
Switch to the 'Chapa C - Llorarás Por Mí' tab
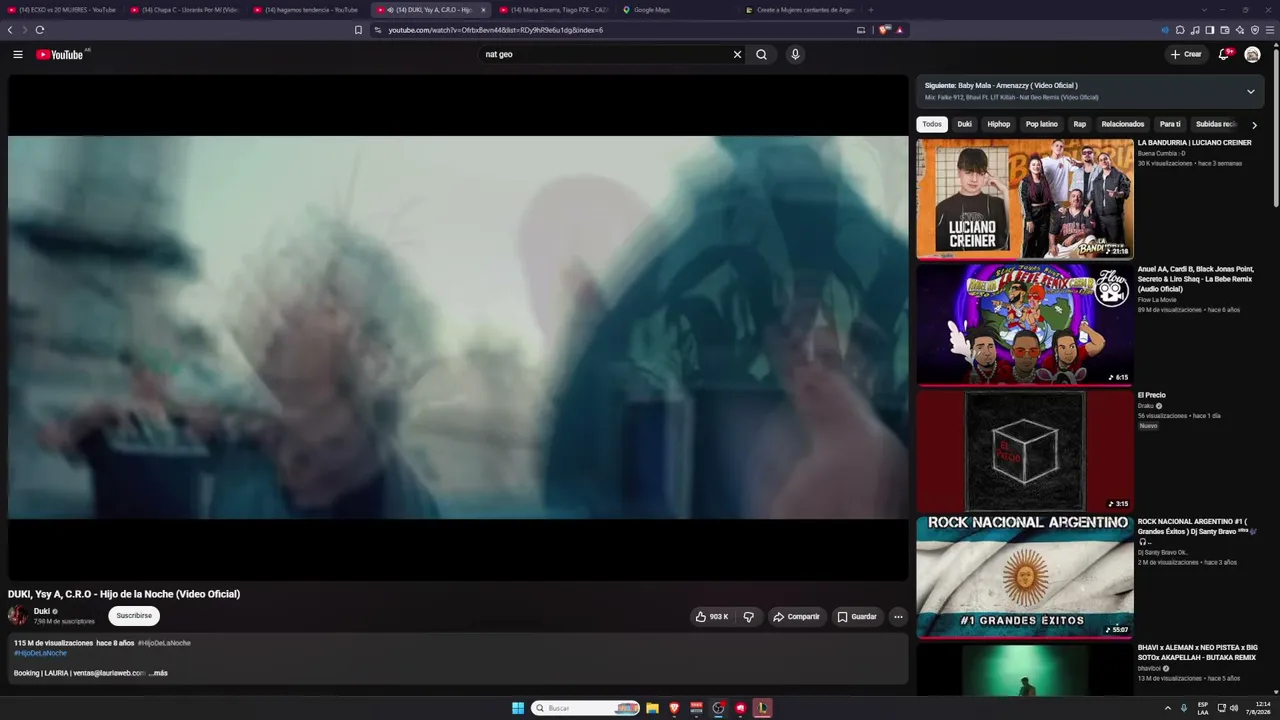185,10
